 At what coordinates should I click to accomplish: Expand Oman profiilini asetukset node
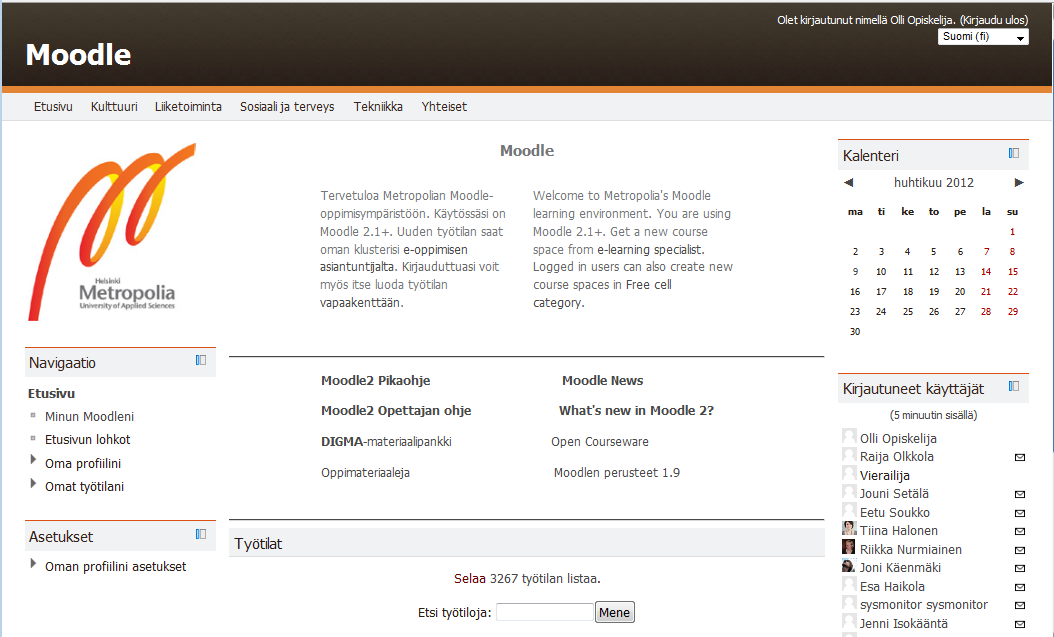[x=33, y=563]
